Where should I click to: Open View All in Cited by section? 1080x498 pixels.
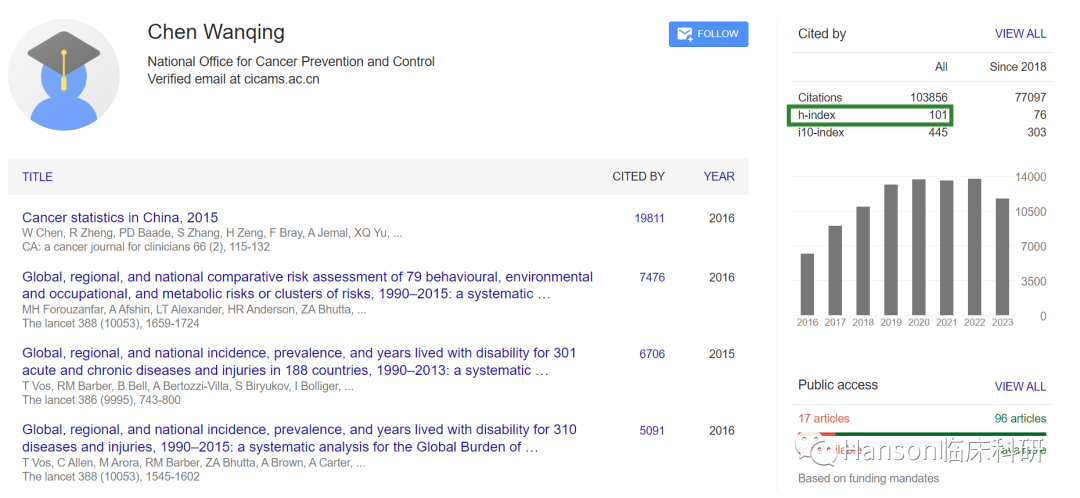click(1020, 34)
